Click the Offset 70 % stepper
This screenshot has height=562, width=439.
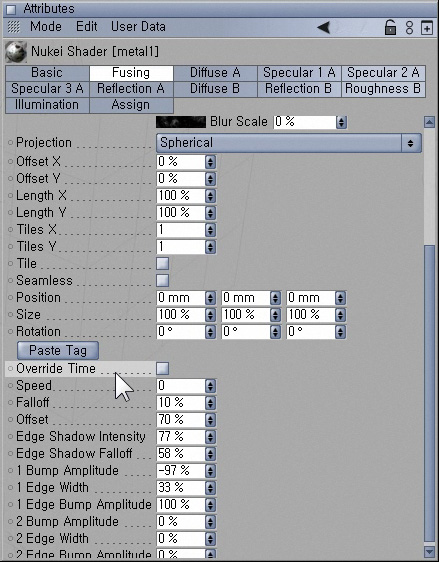(210, 420)
